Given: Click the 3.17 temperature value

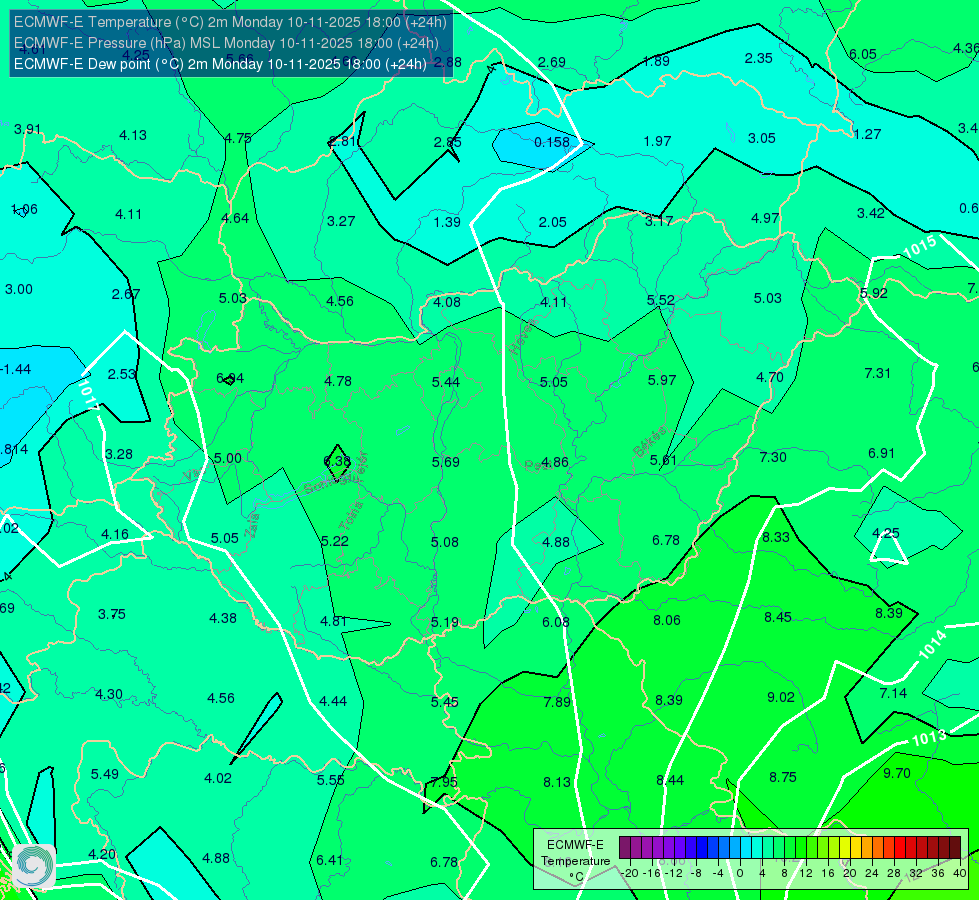Looking at the screenshot, I should click(659, 220).
